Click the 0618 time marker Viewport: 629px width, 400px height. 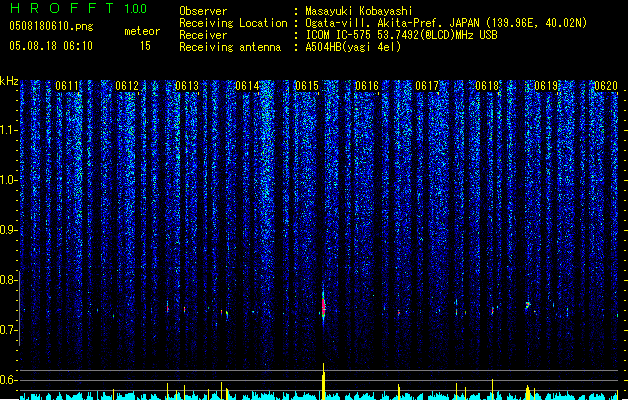tap(487, 86)
